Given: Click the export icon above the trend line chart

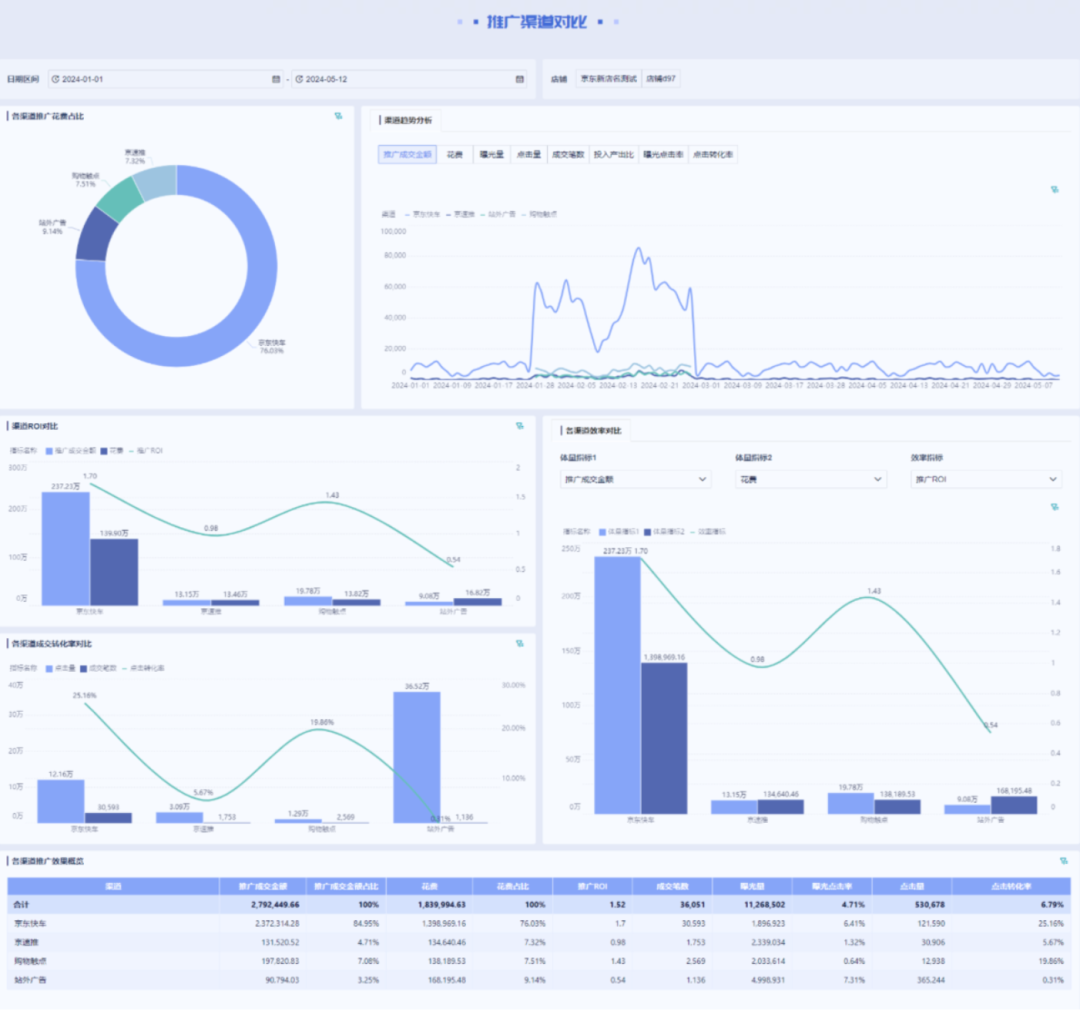Looking at the screenshot, I should tap(1055, 189).
